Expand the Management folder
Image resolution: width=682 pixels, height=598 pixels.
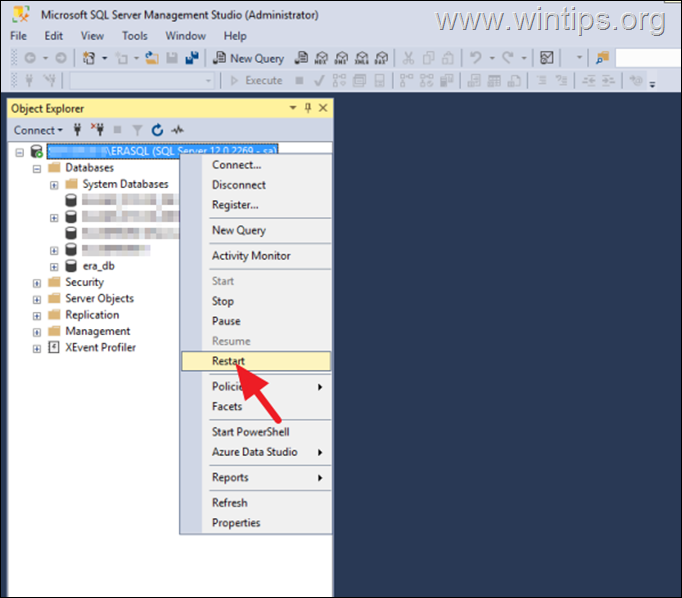[37, 332]
